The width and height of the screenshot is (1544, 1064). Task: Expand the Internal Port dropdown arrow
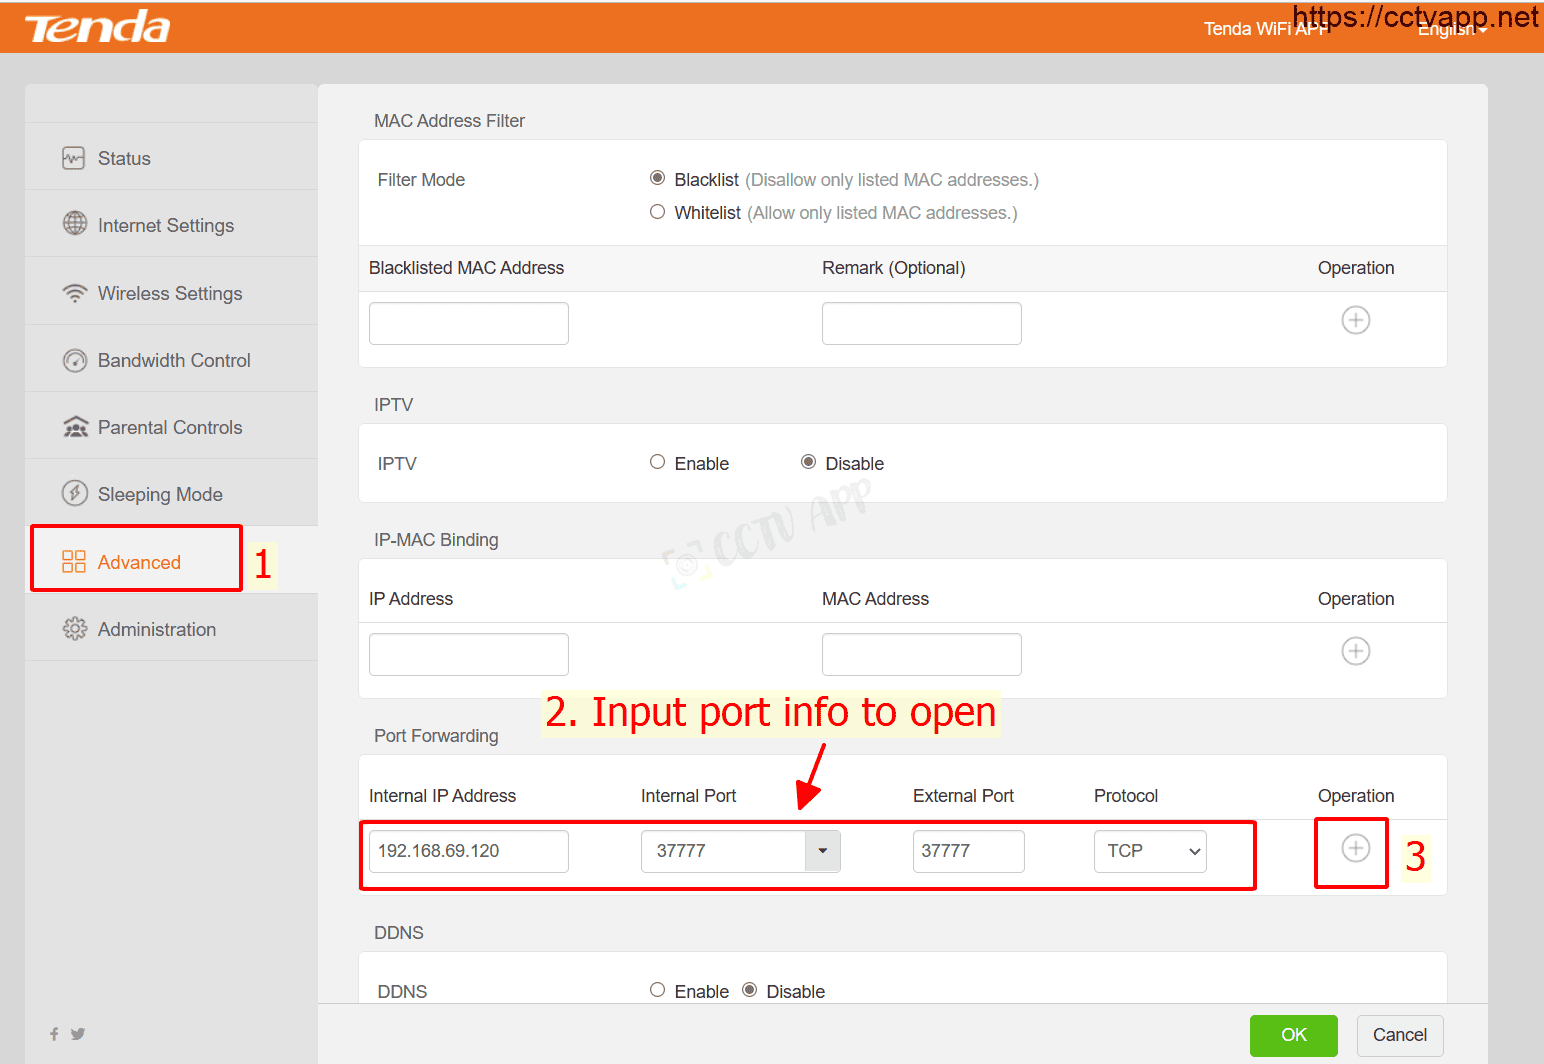pos(822,851)
